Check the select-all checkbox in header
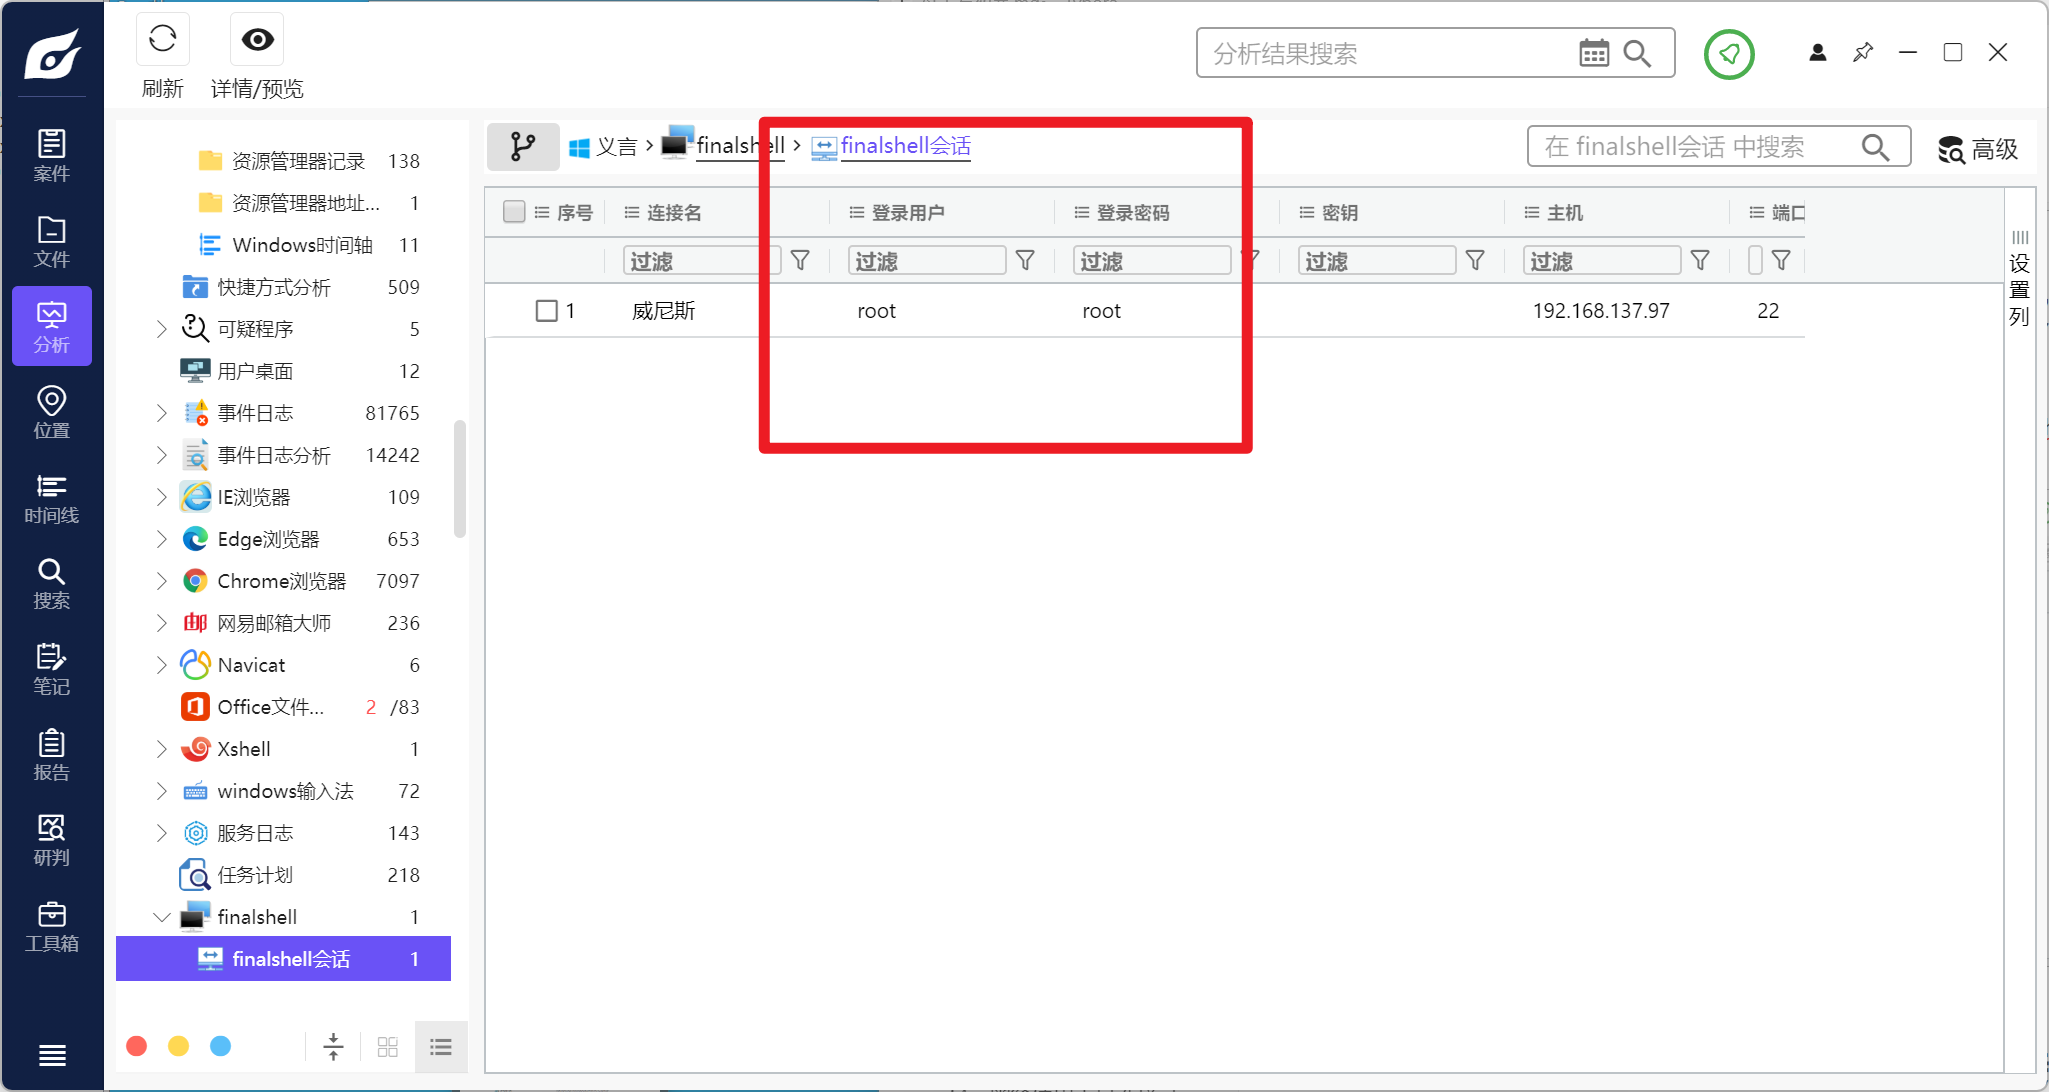This screenshot has height=1092, width=2049. 514,212
